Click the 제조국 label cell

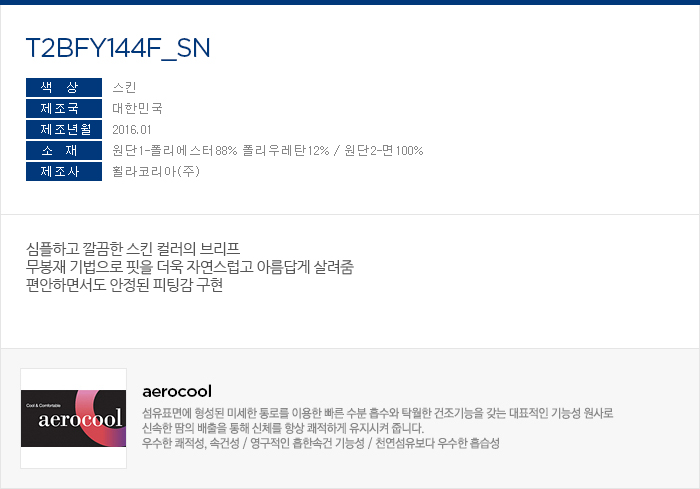point(64,108)
